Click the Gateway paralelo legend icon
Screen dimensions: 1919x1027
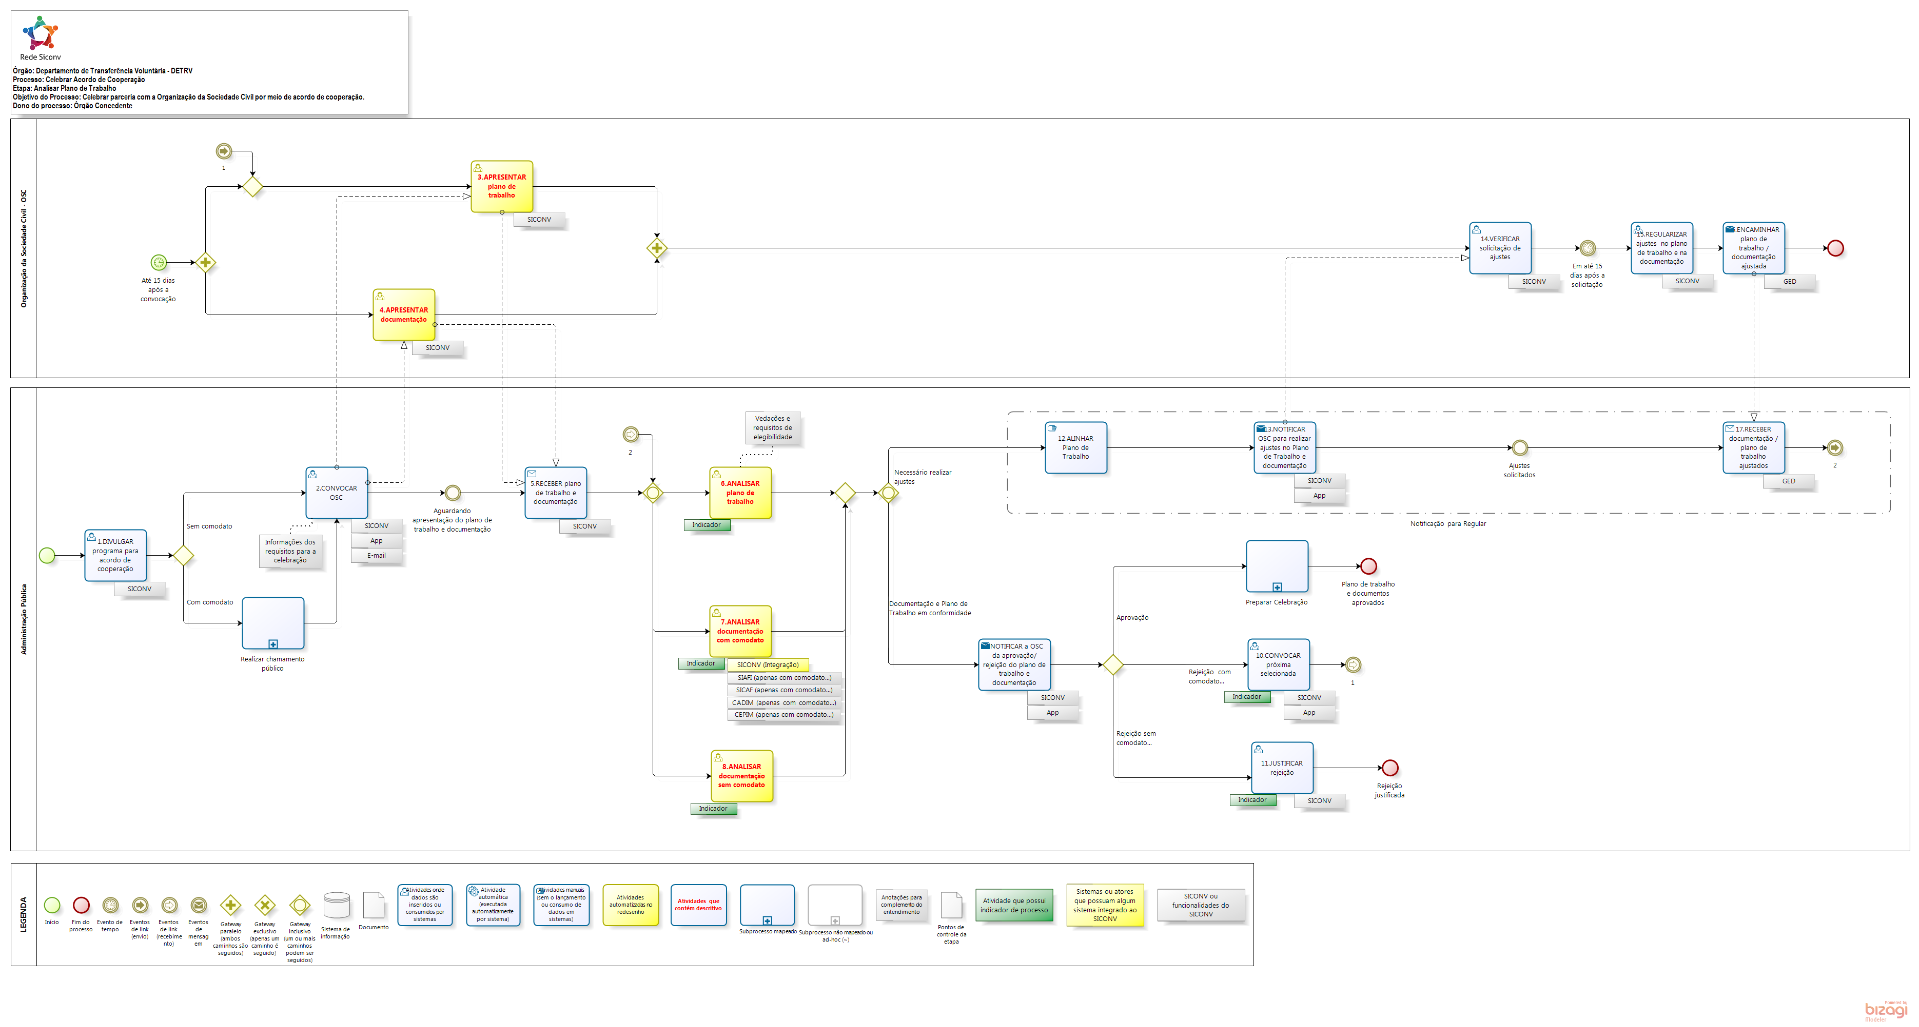(230, 905)
